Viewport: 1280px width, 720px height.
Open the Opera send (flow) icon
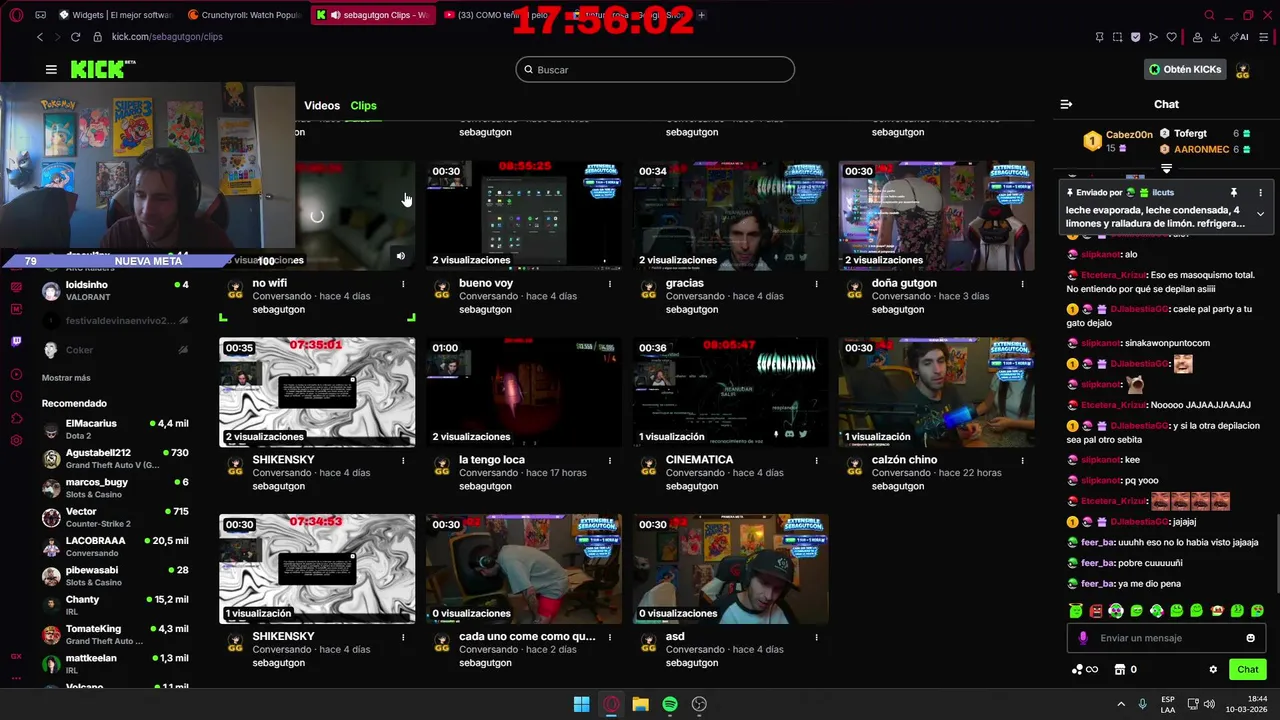point(1153,37)
